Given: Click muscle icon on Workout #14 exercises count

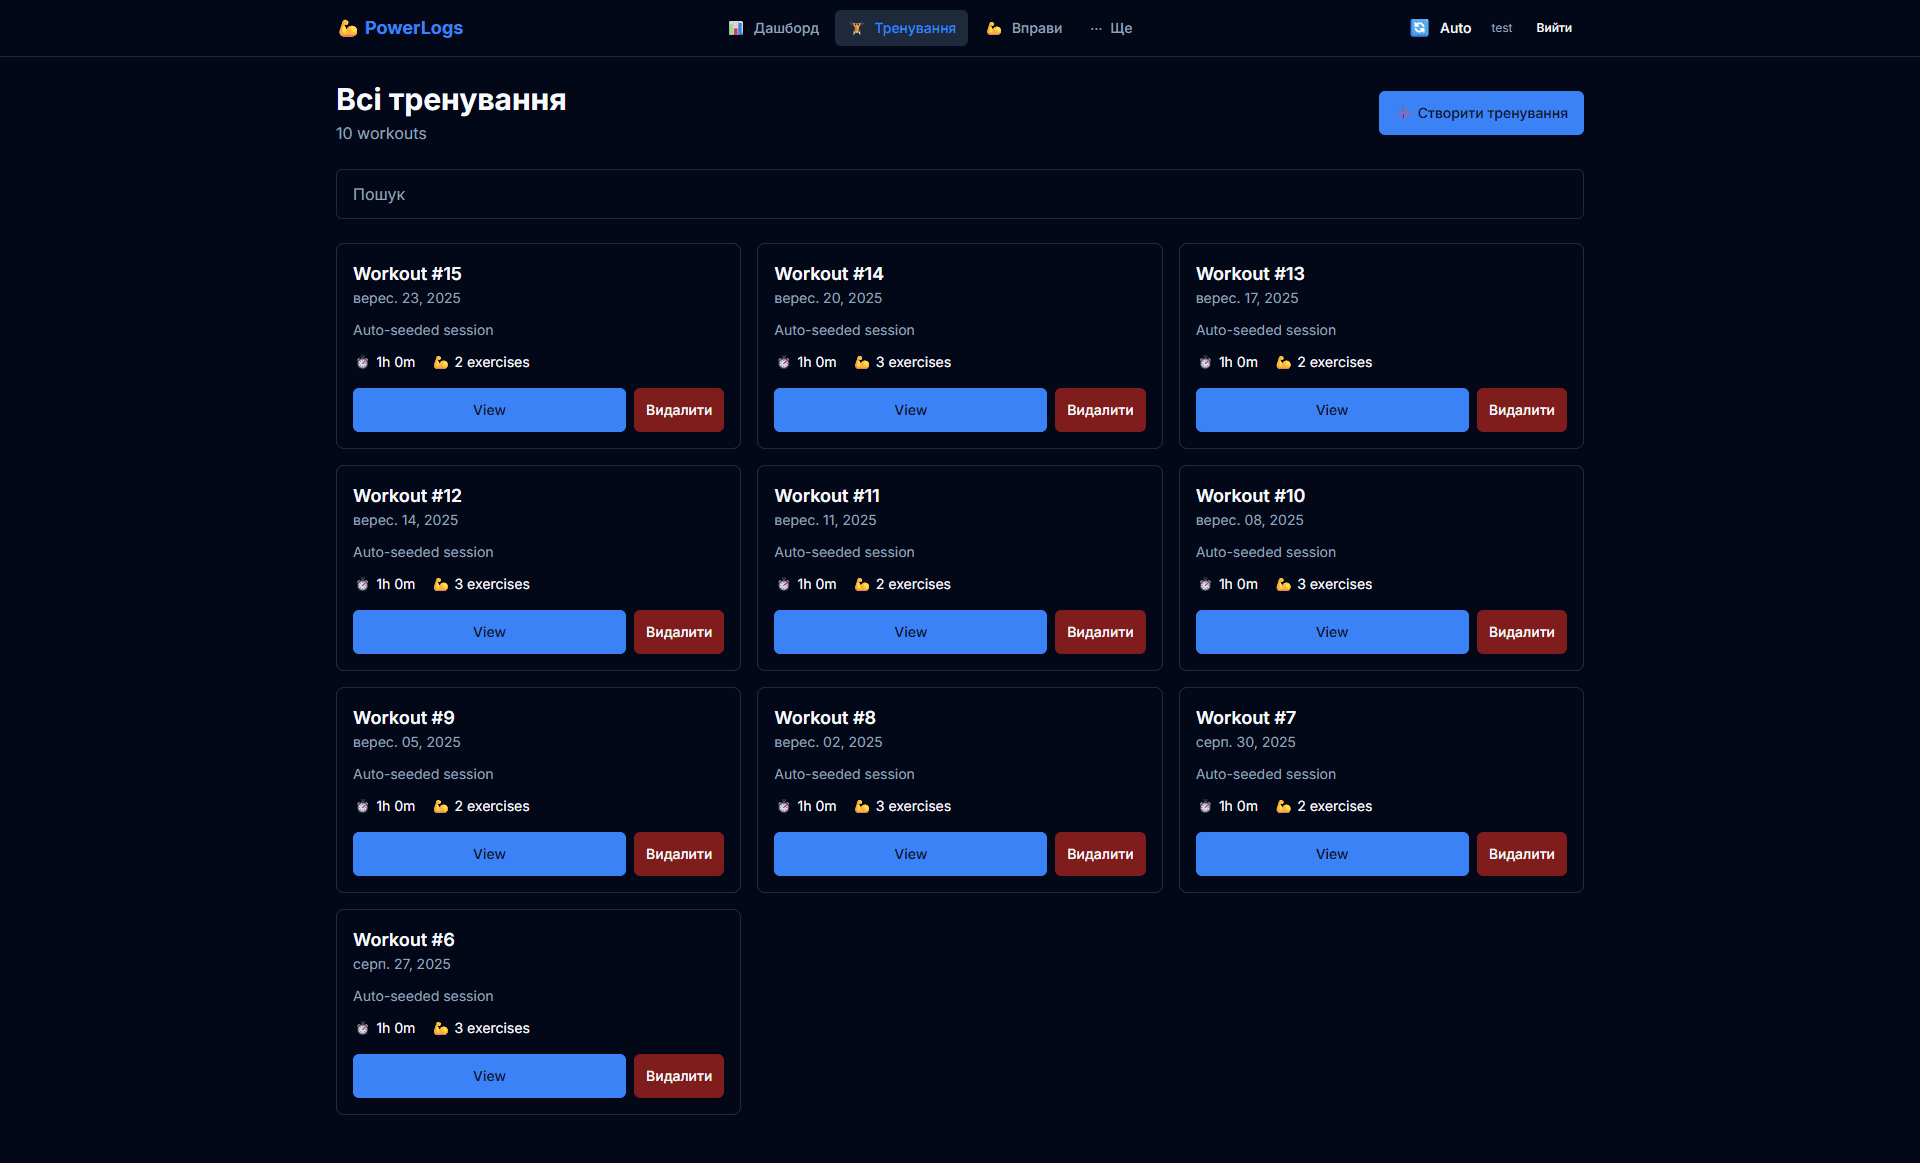Looking at the screenshot, I should [862, 363].
